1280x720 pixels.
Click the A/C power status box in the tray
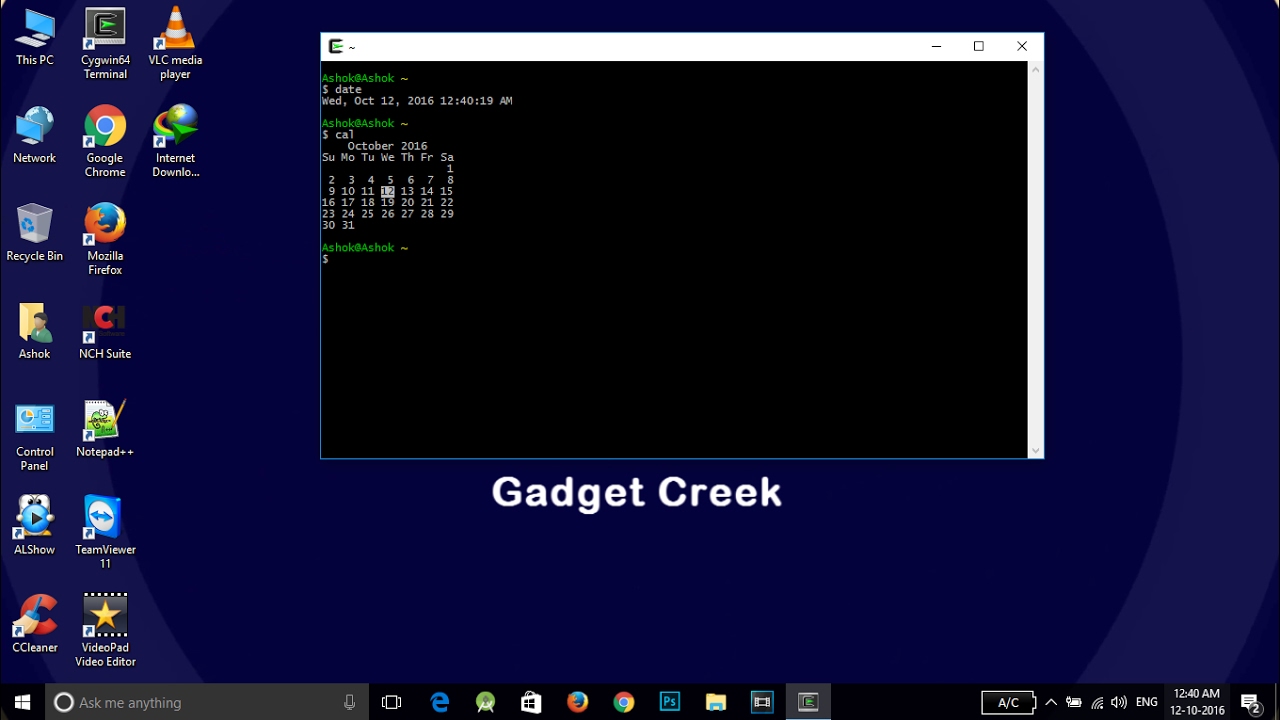(1008, 702)
